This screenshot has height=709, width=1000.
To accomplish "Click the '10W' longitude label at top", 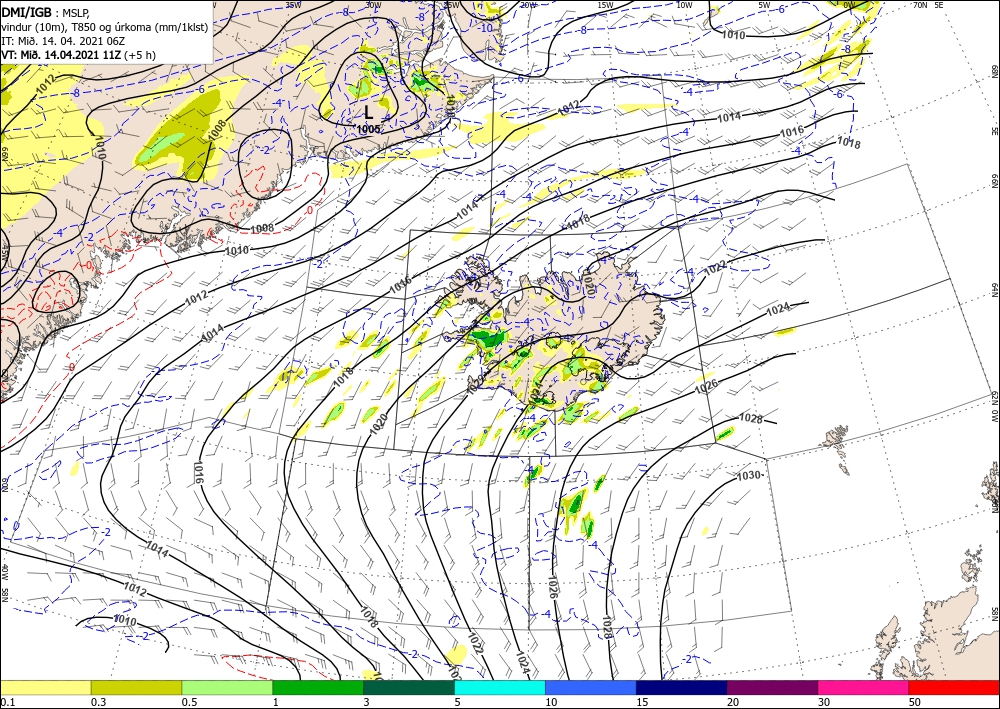I will click(x=684, y=5).
